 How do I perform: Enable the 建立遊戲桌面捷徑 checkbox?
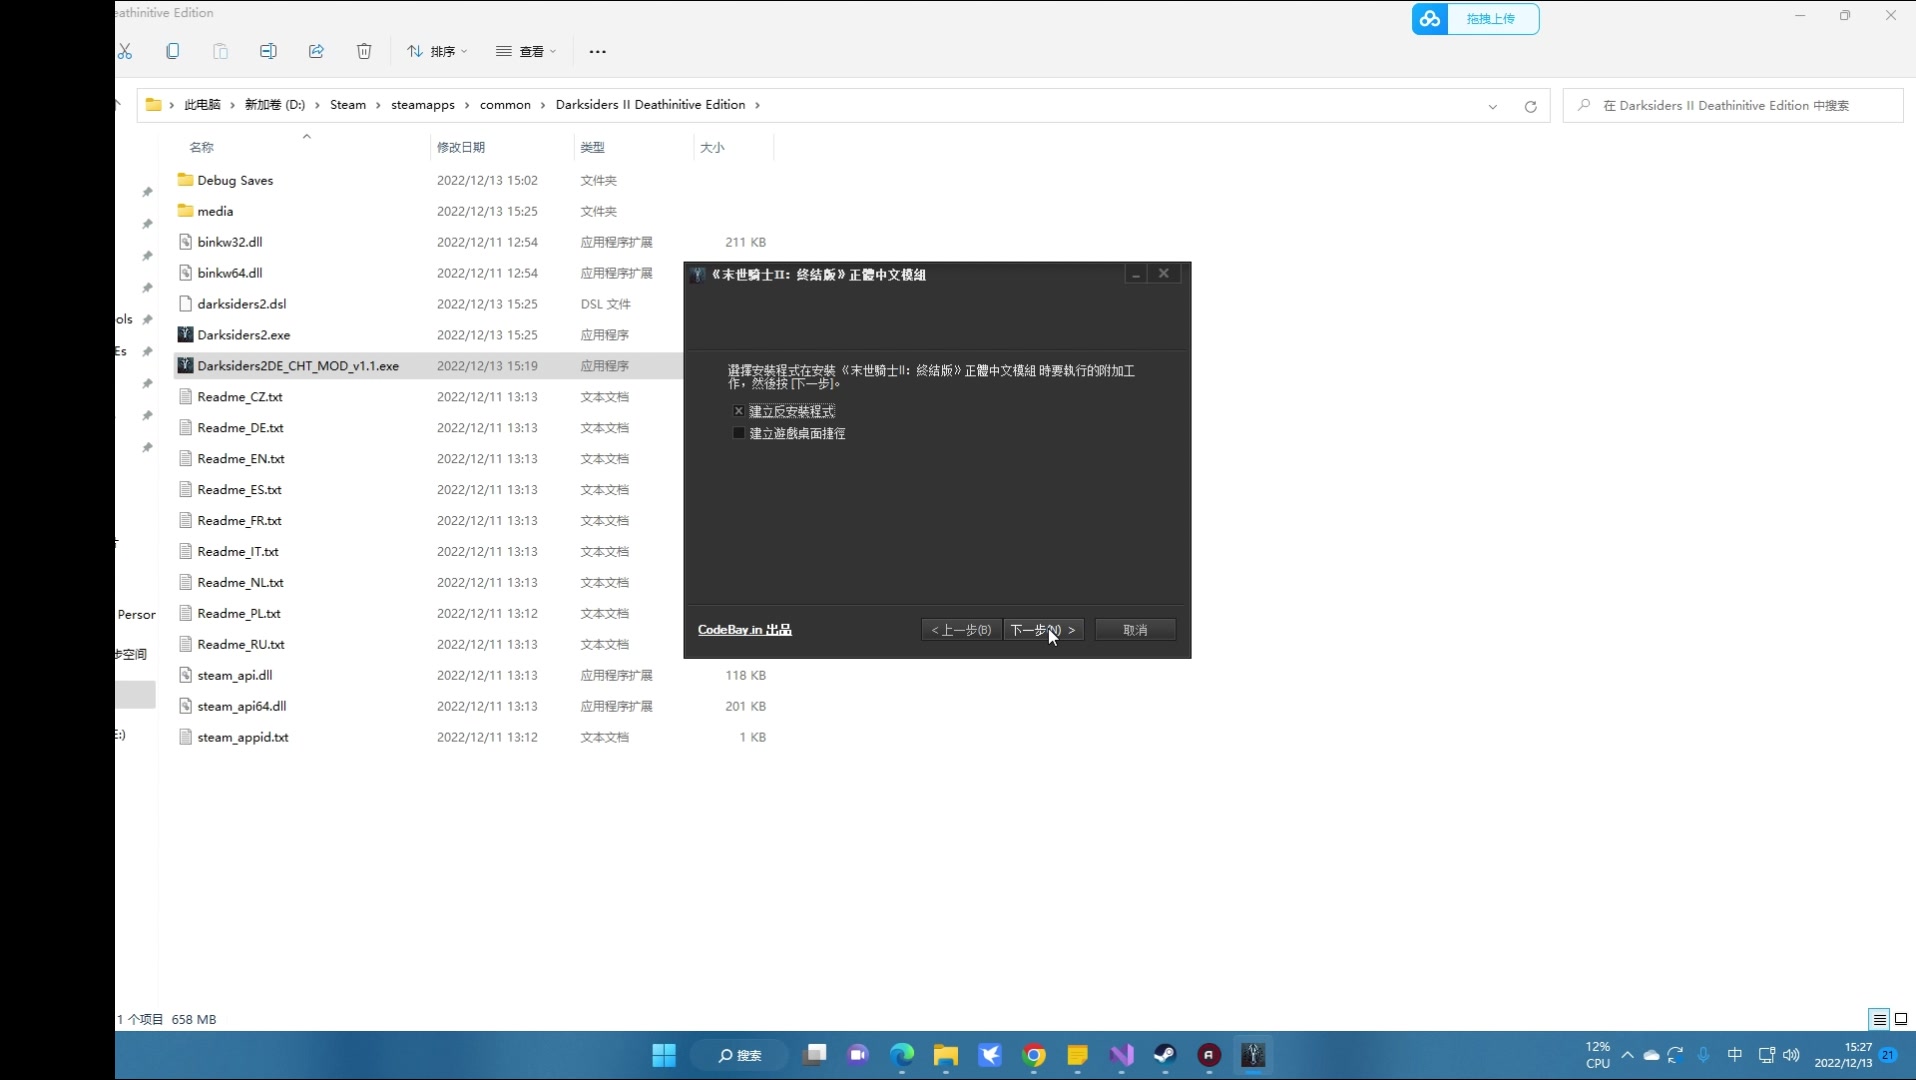click(x=739, y=433)
